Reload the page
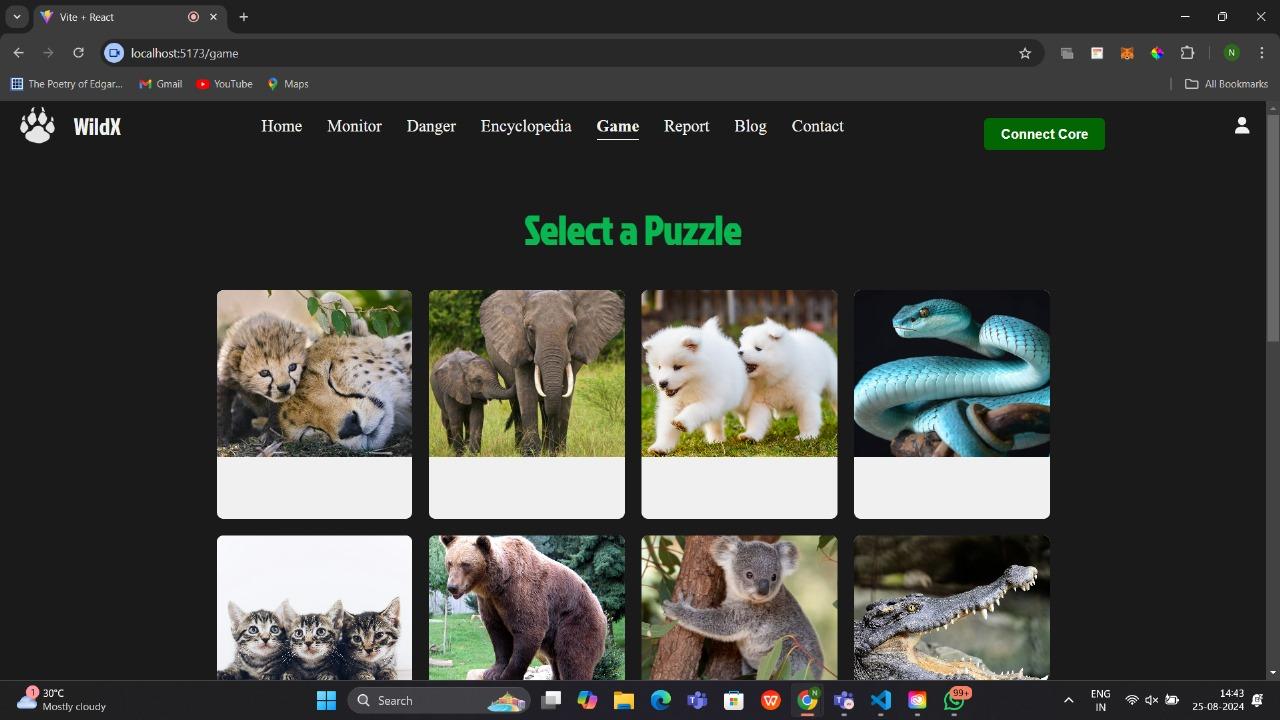The height and width of the screenshot is (720, 1280). click(78, 53)
